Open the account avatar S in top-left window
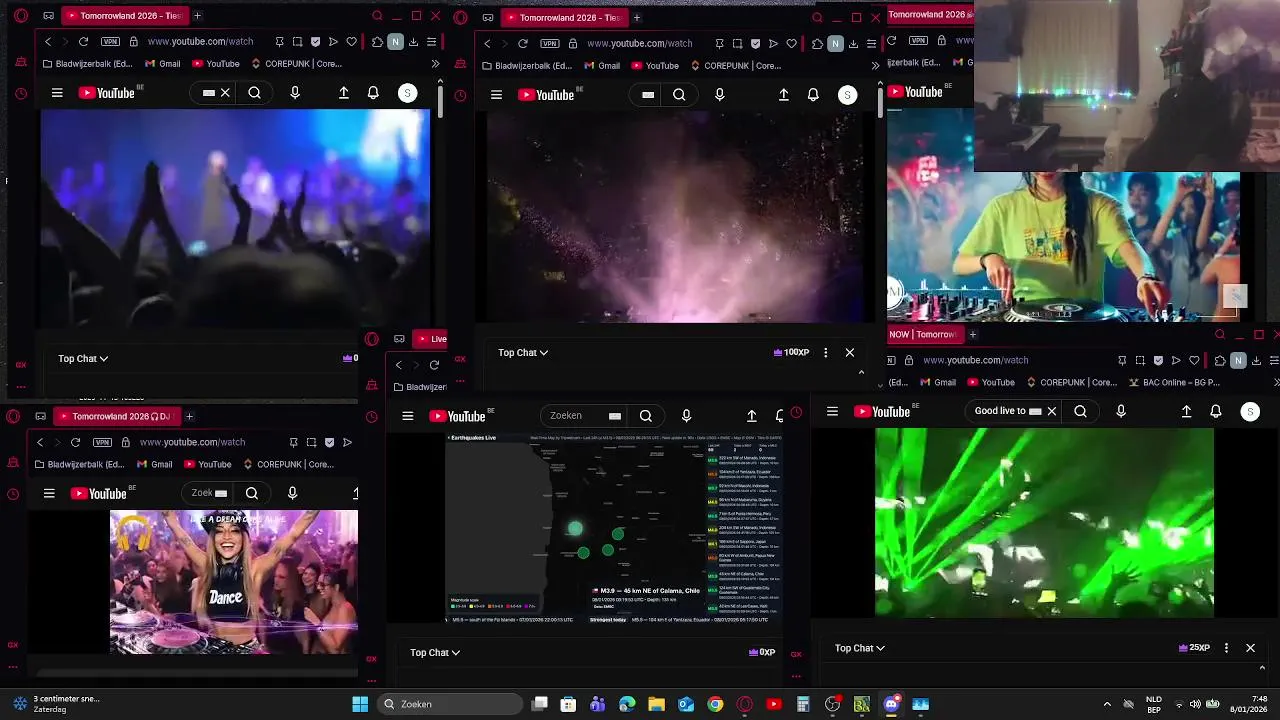This screenshot has height=720, width=1280. [x=407, y=93]
